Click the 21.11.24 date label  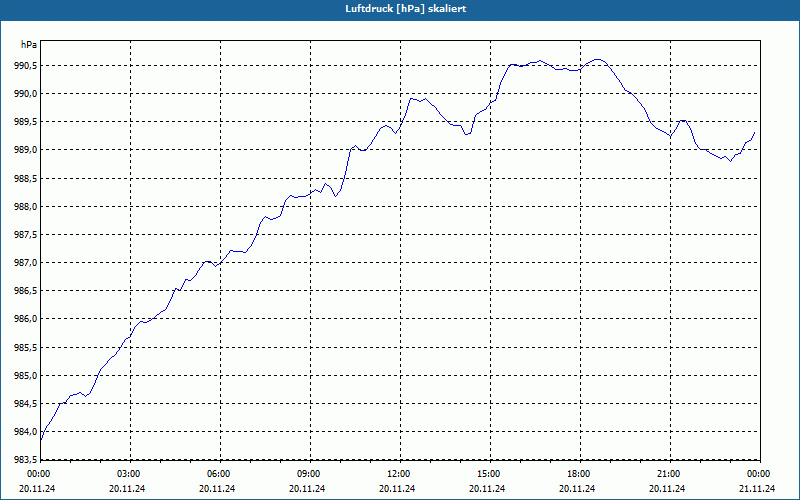[757, 488]
